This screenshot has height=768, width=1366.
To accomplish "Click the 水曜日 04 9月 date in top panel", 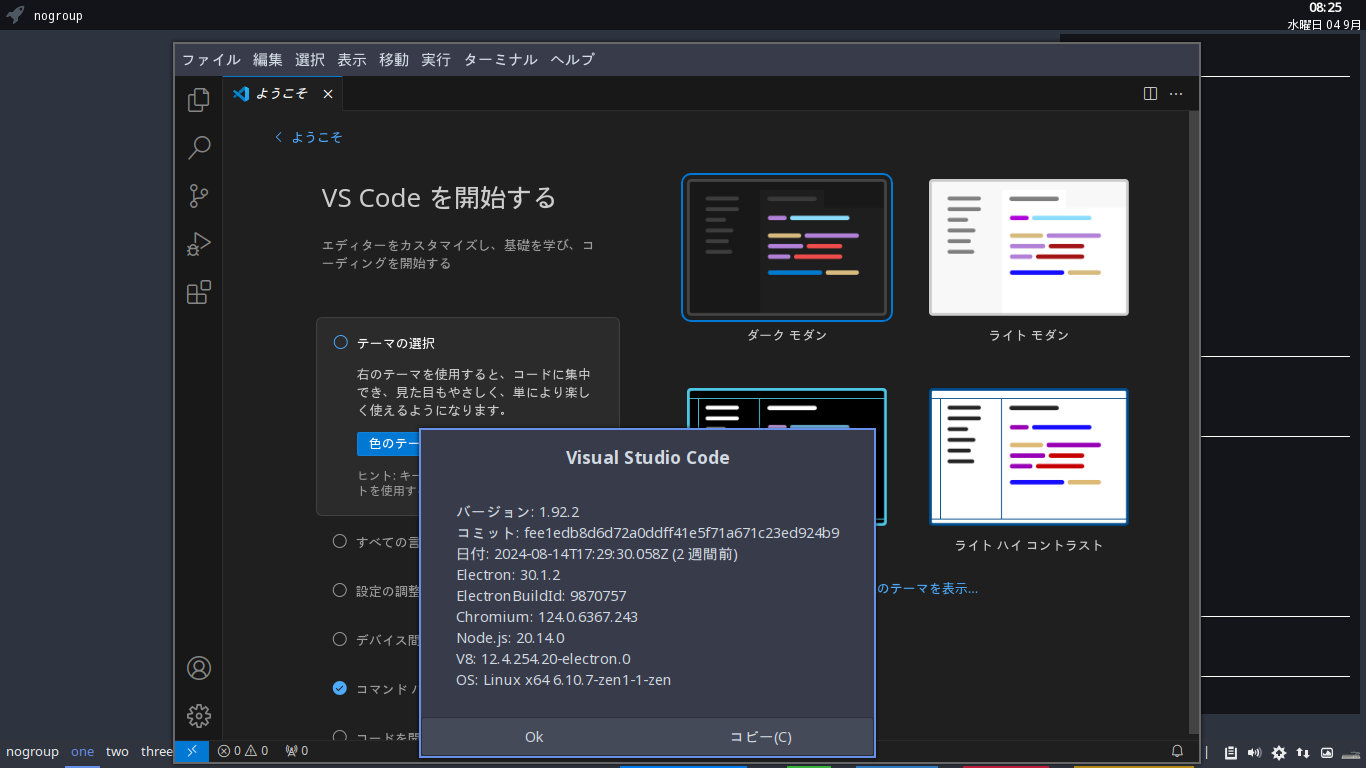I will (x=1324, y=25).
